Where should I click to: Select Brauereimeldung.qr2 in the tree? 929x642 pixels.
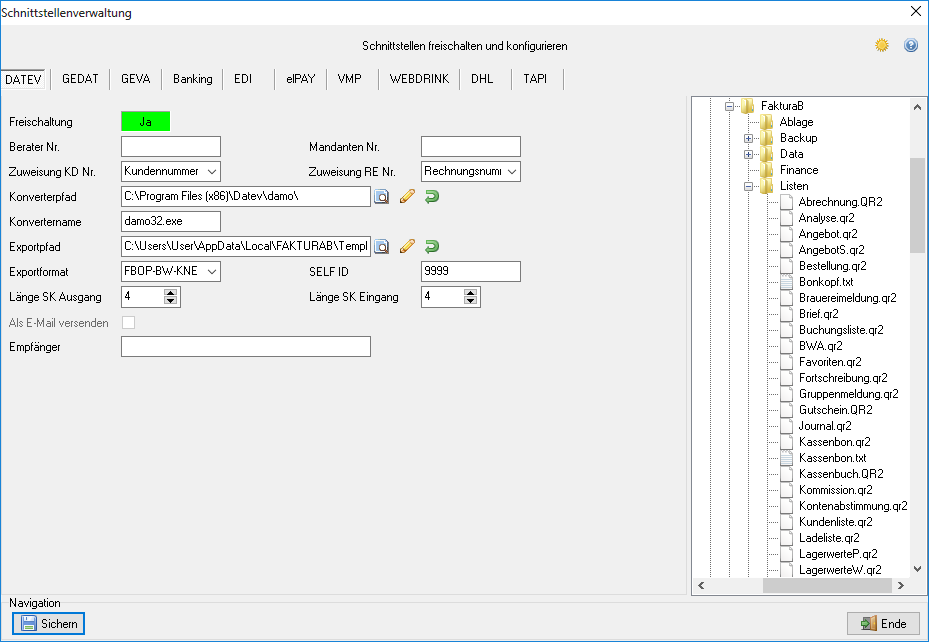pos(847,298)
